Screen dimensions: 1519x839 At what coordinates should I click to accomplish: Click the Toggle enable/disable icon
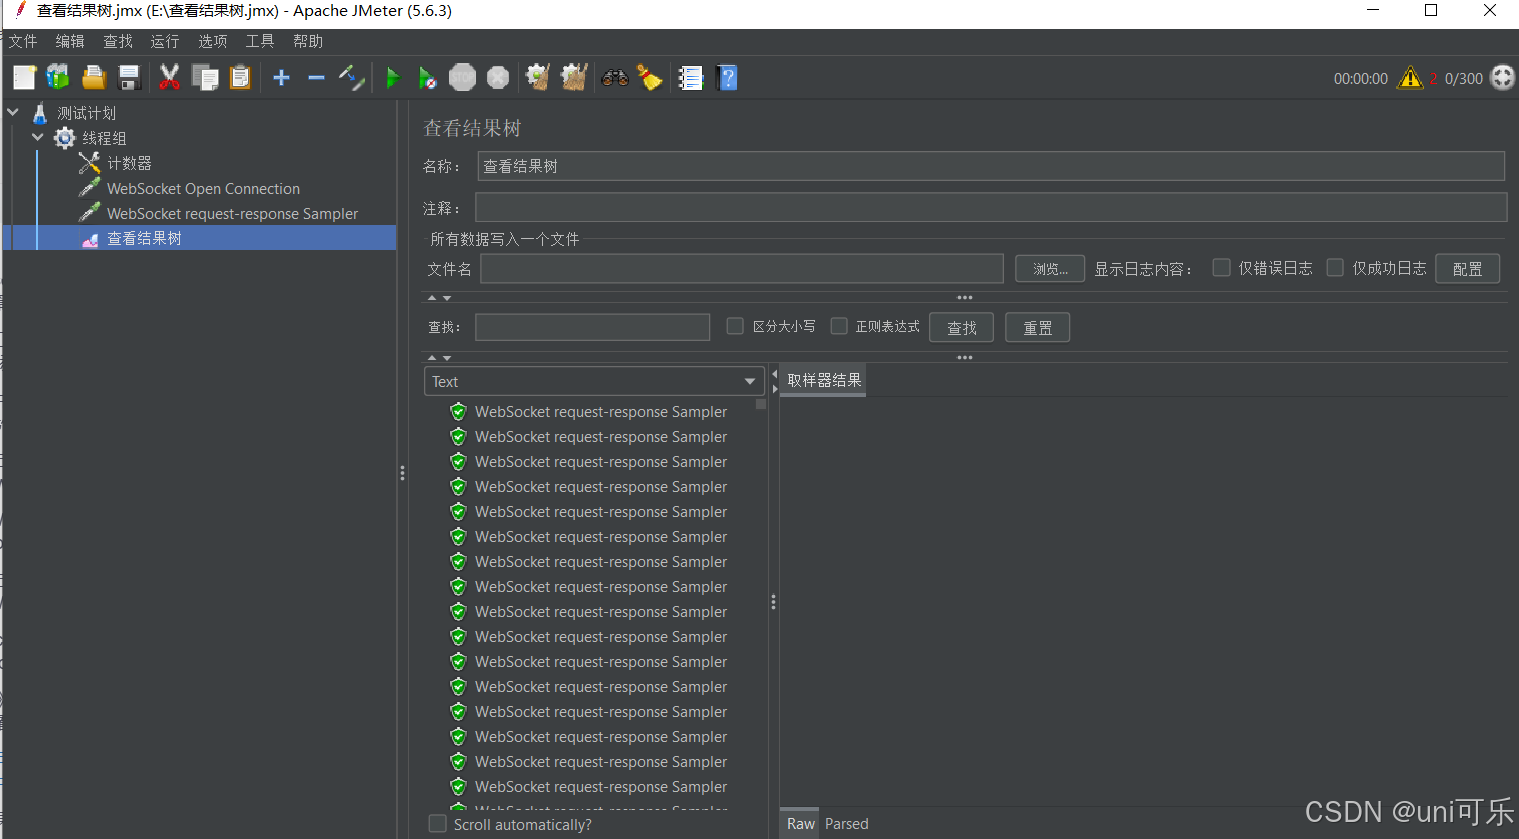352,78
